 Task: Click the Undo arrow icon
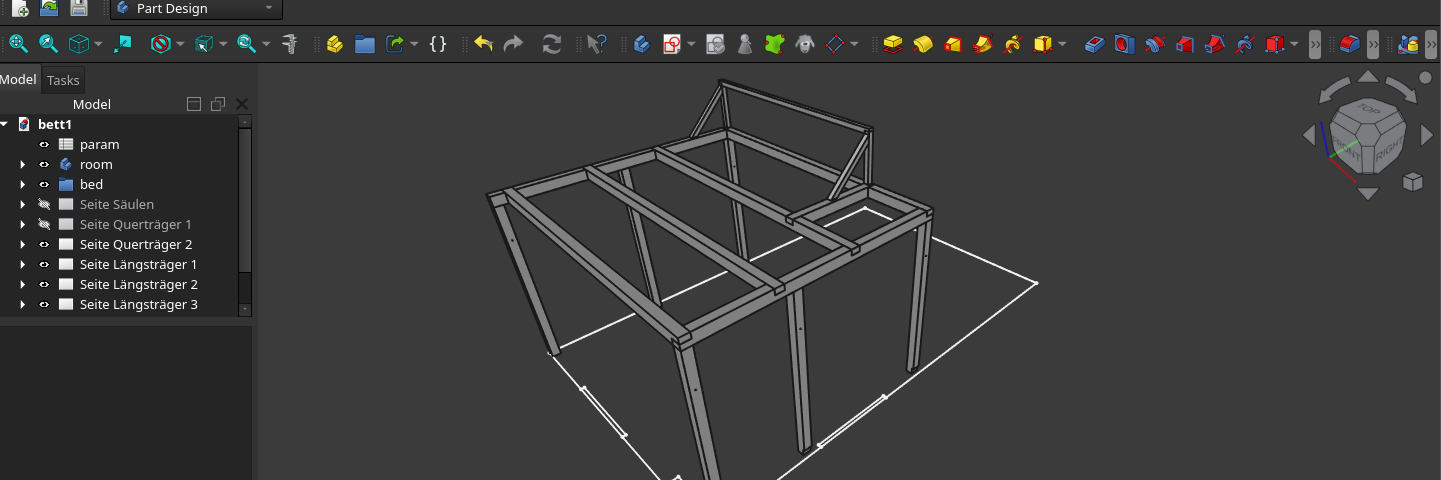click(x=484, y=44)
